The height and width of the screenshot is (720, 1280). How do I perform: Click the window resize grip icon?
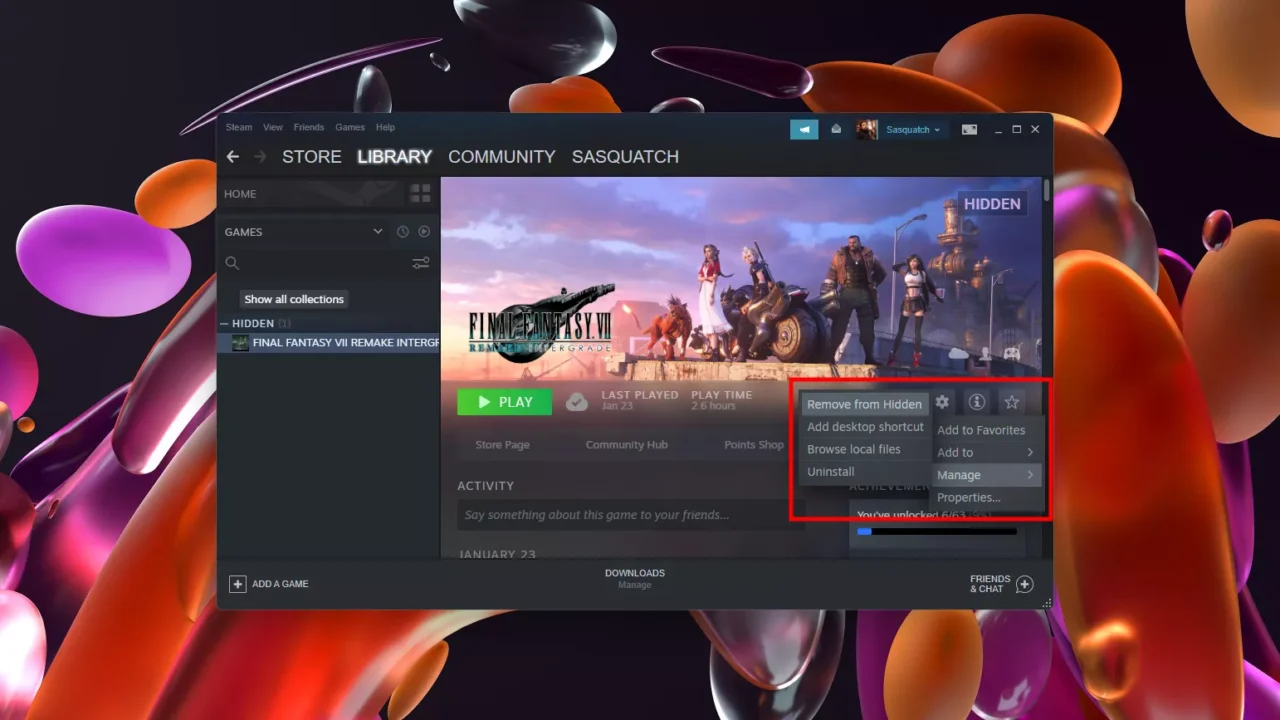tap(1047, 603)
